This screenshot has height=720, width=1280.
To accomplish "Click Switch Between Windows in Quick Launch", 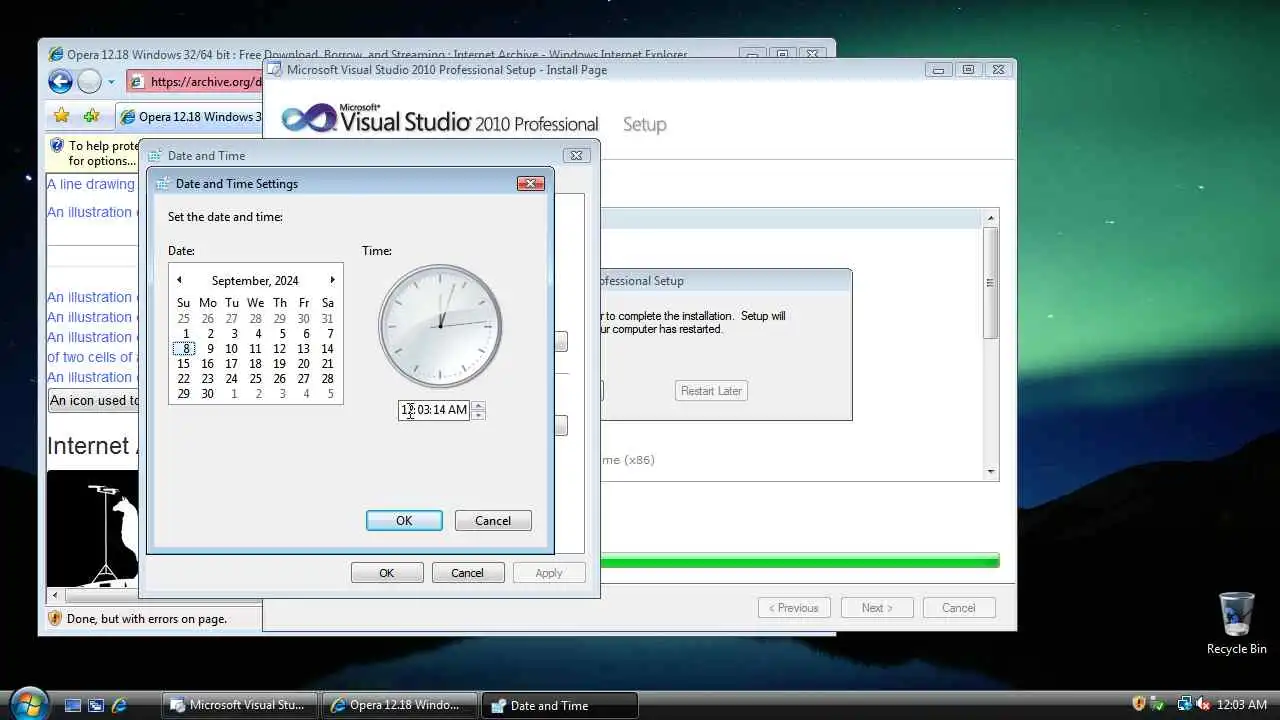I will [96, 705].
